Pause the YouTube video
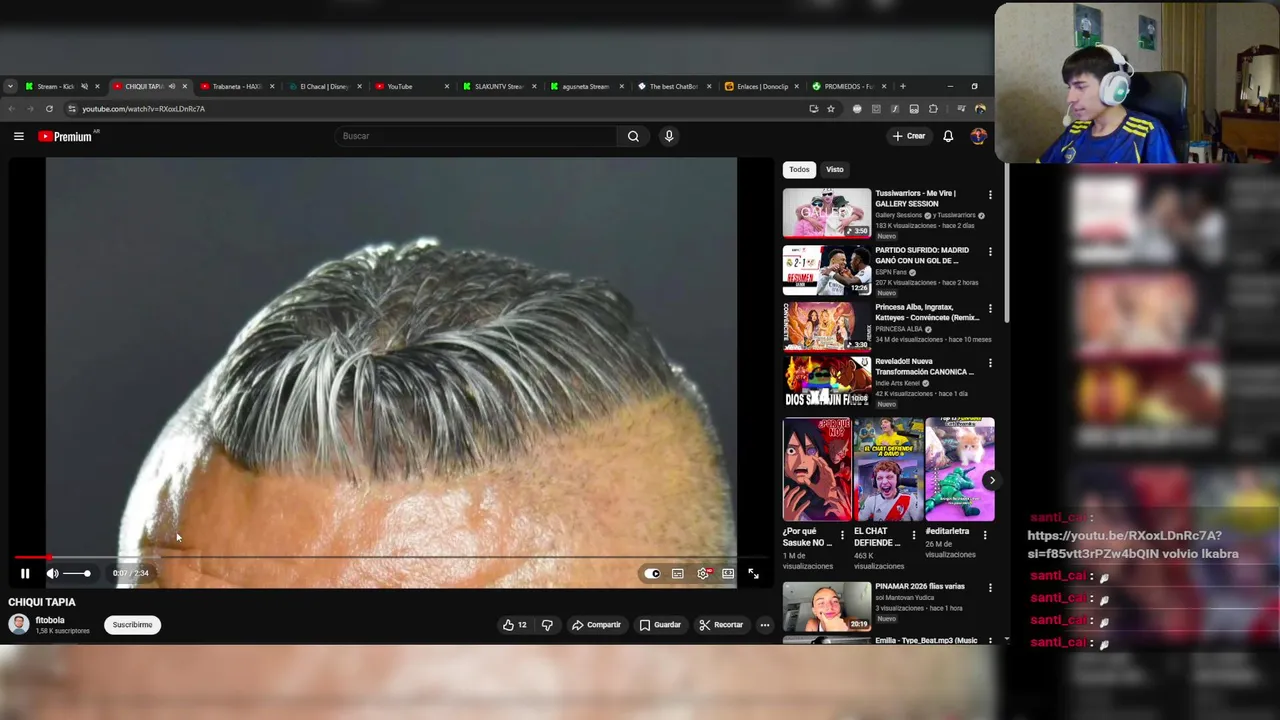 [25, 573]
